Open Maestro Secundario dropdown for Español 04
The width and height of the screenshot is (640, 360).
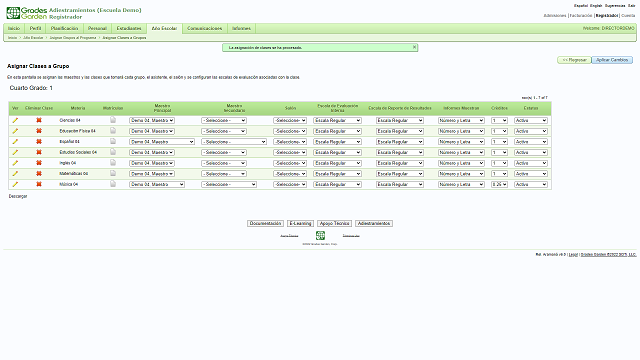[x=234, y=142]
